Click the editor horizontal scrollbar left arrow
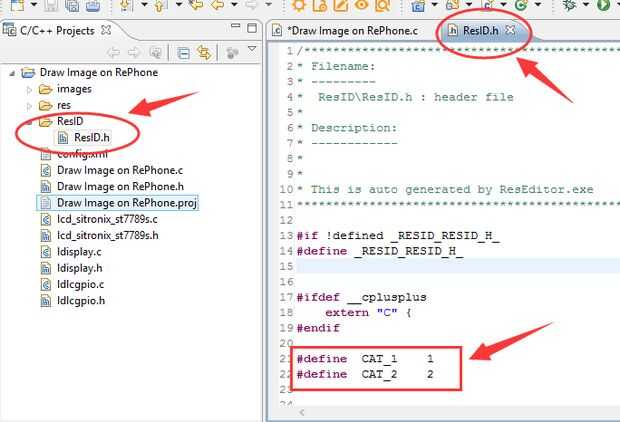Viewport: 620px width, 422px height. (302, 412)
